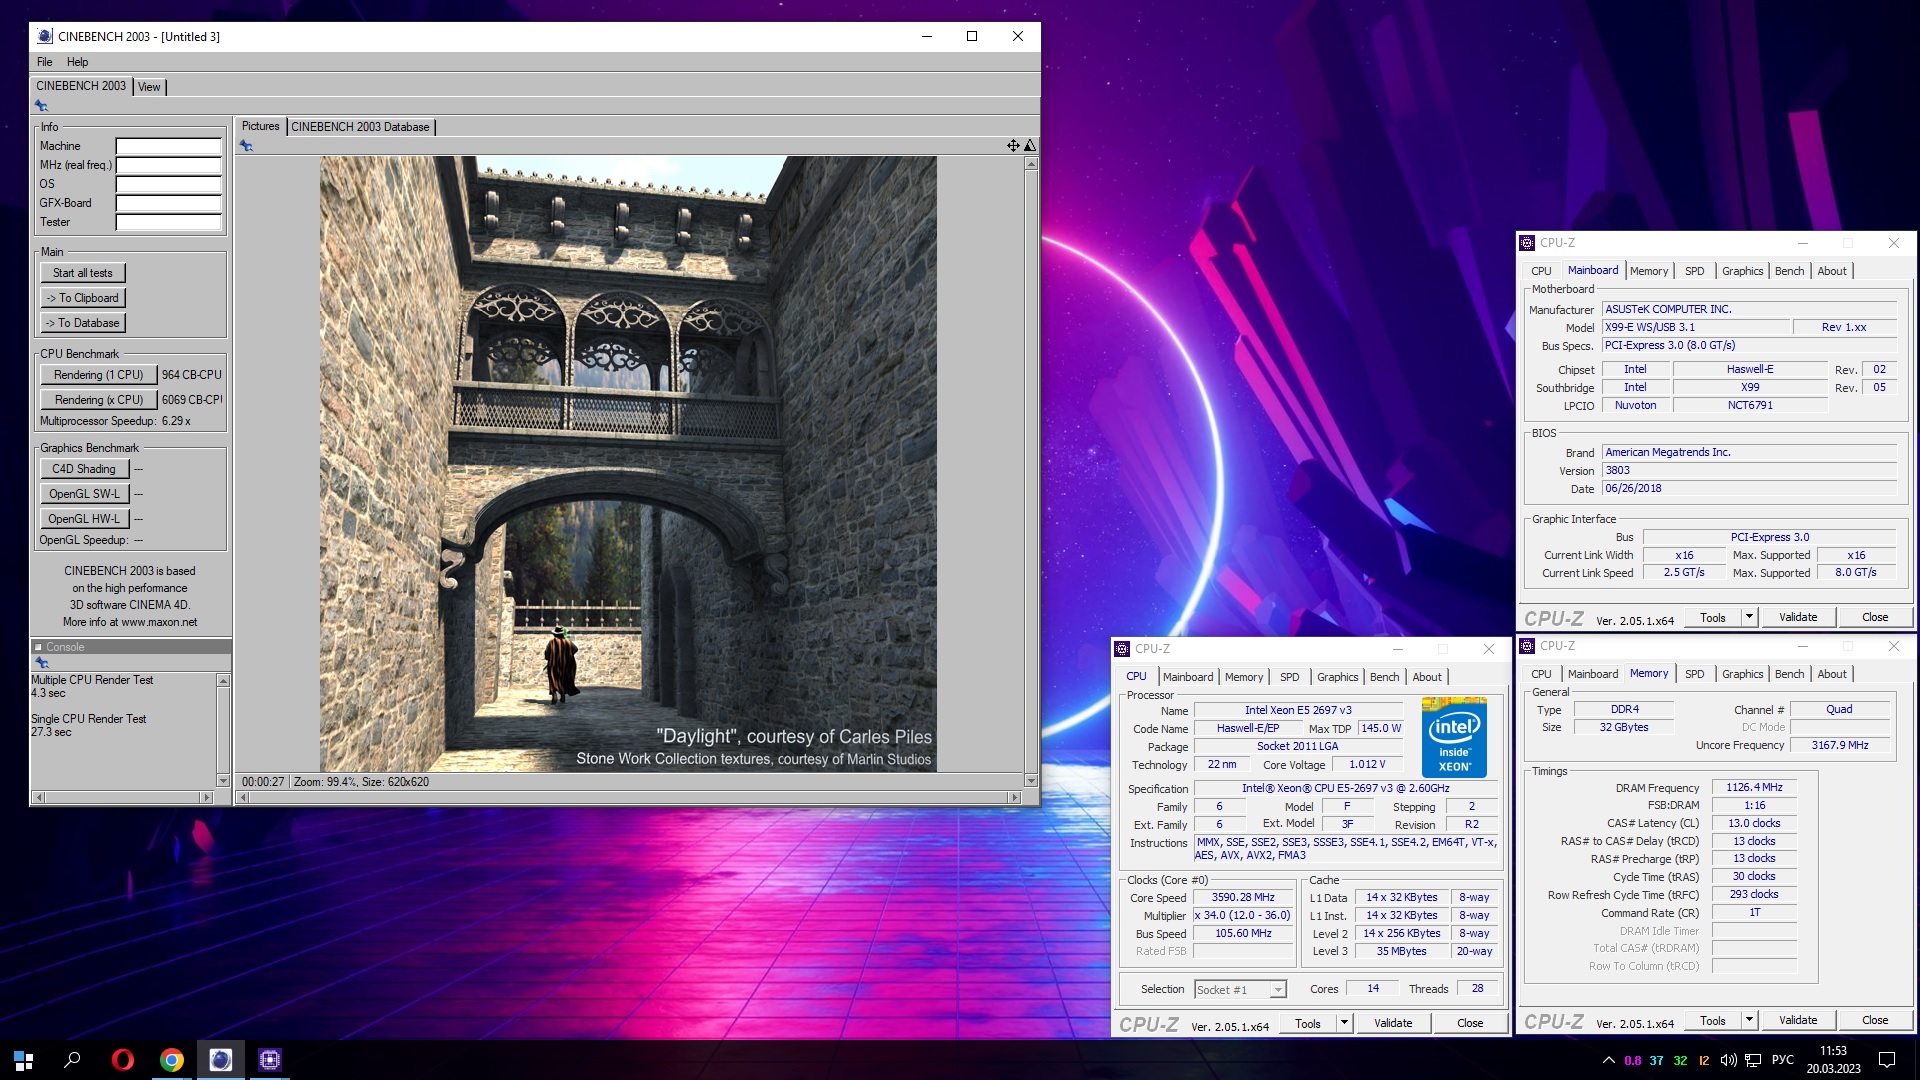Open Windows Start menu
The image size is (1920, 1080).
(24, 1060)
